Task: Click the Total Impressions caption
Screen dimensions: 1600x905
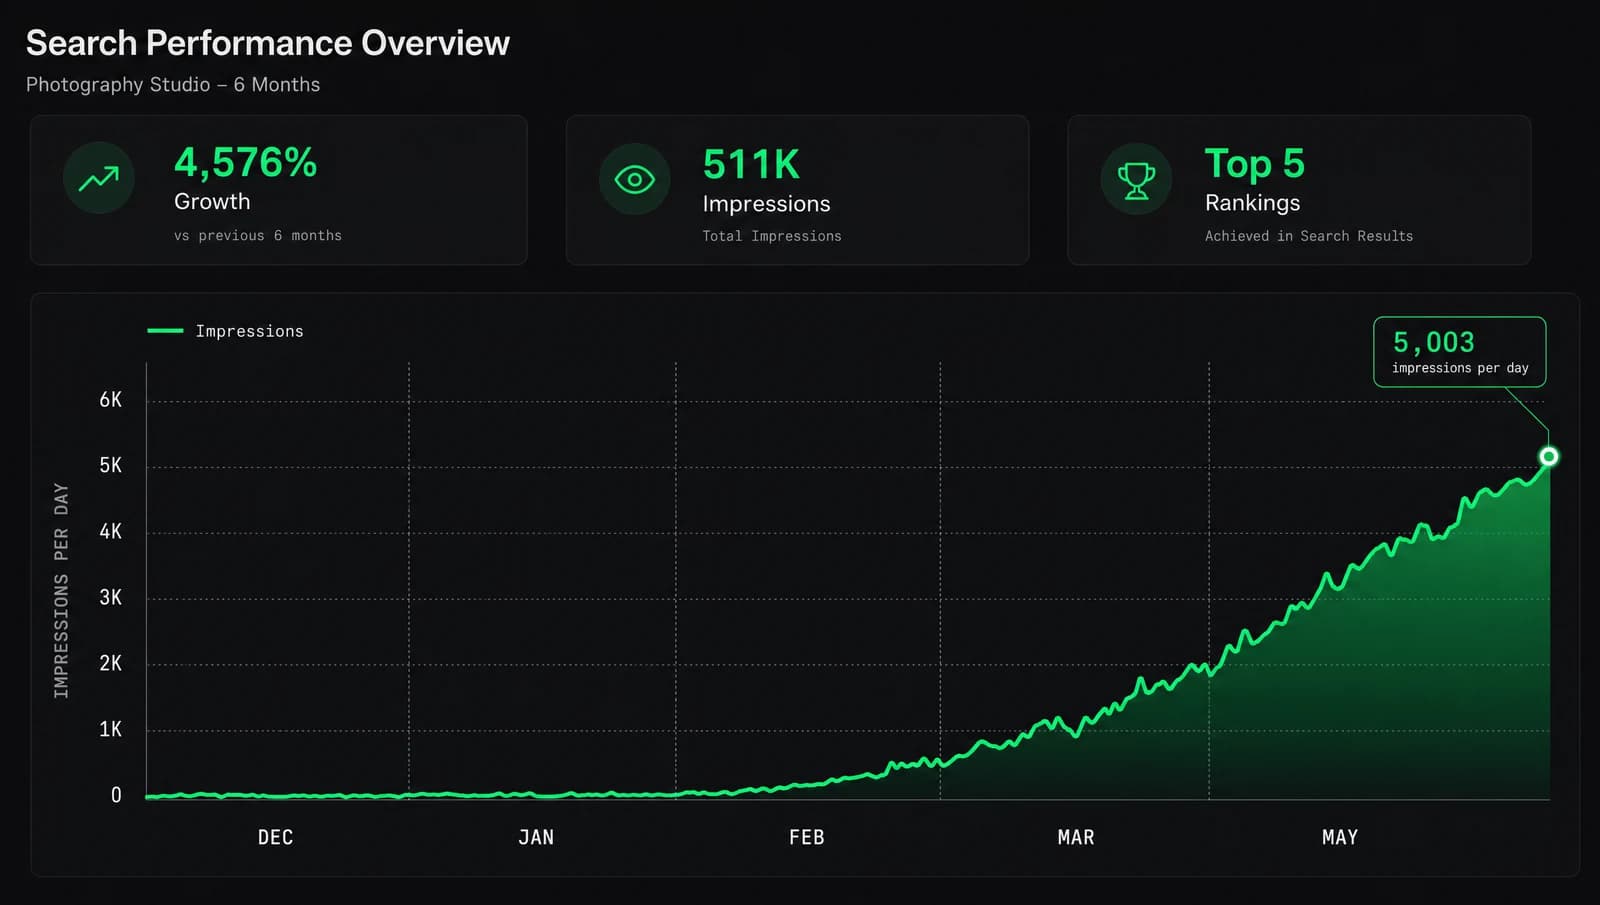Action: (x=772, y=236)
